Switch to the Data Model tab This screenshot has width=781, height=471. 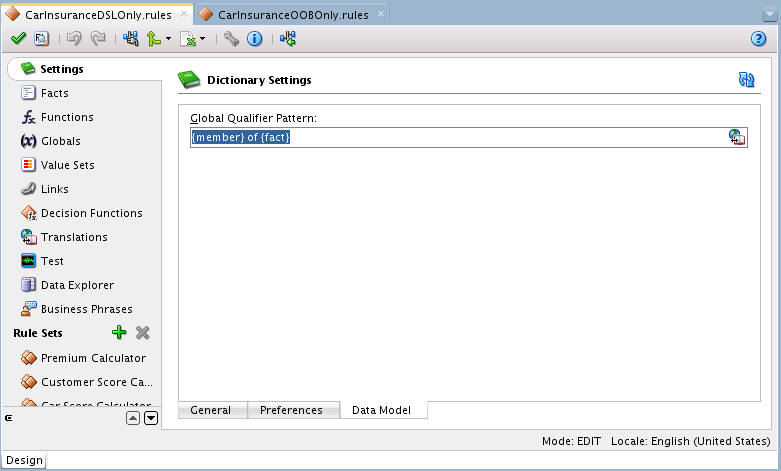point(382,410)
